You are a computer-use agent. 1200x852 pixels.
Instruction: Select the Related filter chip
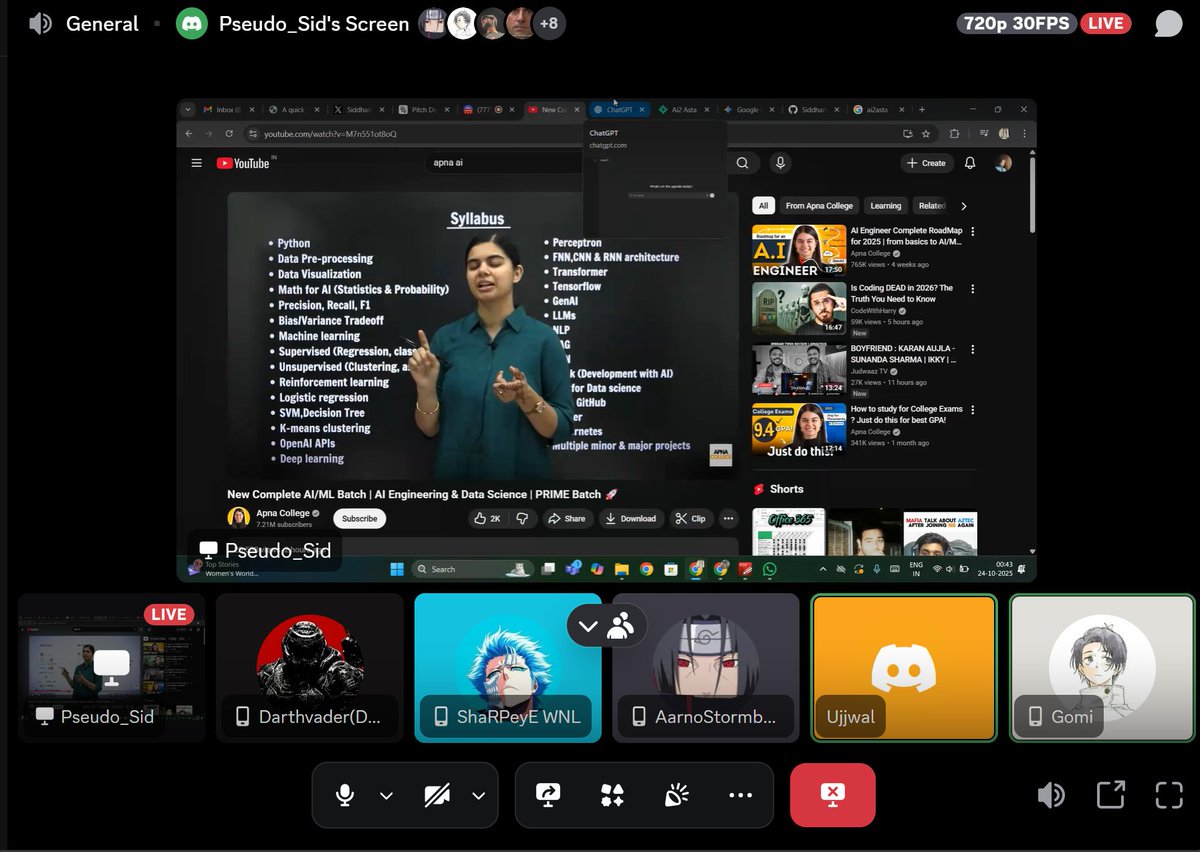point(931,205)
